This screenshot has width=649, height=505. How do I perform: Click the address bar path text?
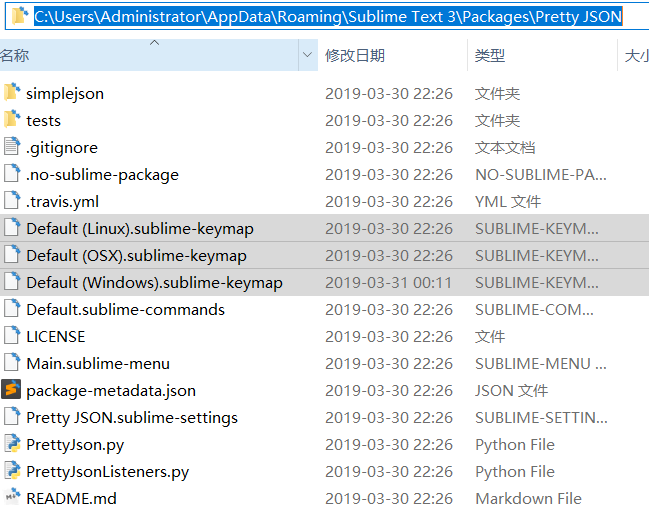pos(328,16)
